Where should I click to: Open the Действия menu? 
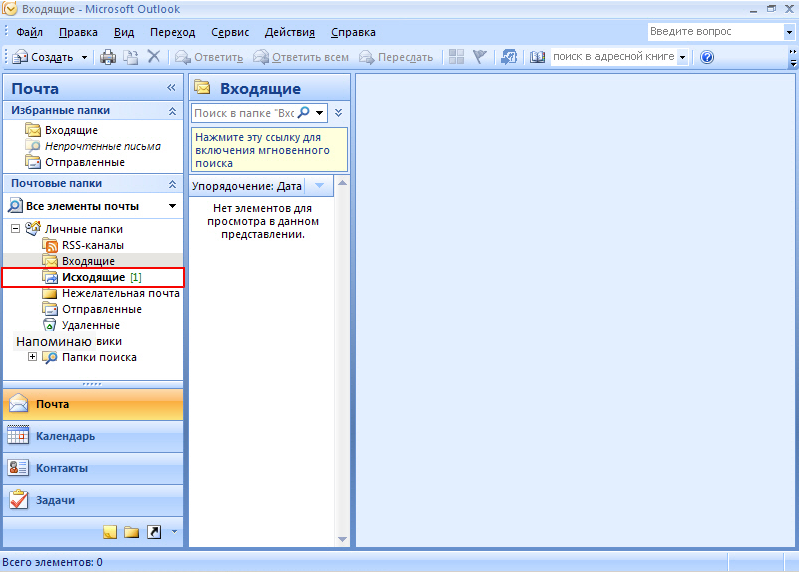289,32
